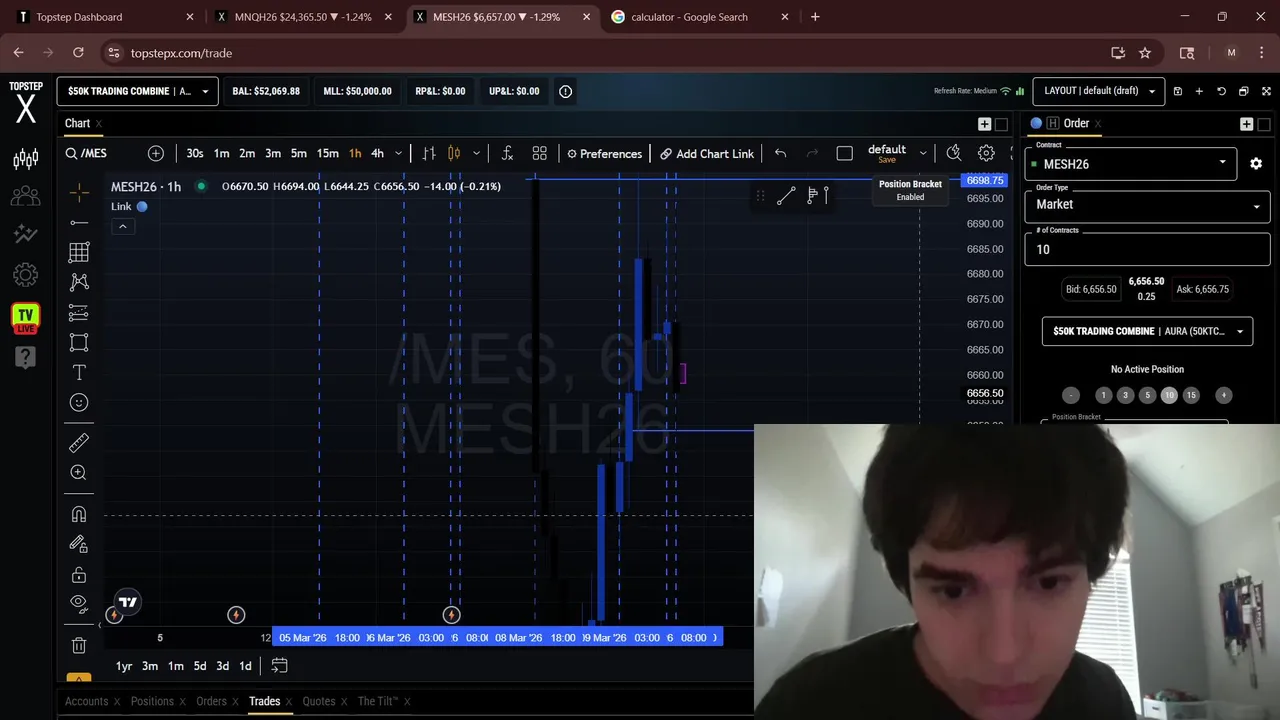1280x720 pixels.
Task: Expand chart type dropdown arrow
Action: click(476, 153)
